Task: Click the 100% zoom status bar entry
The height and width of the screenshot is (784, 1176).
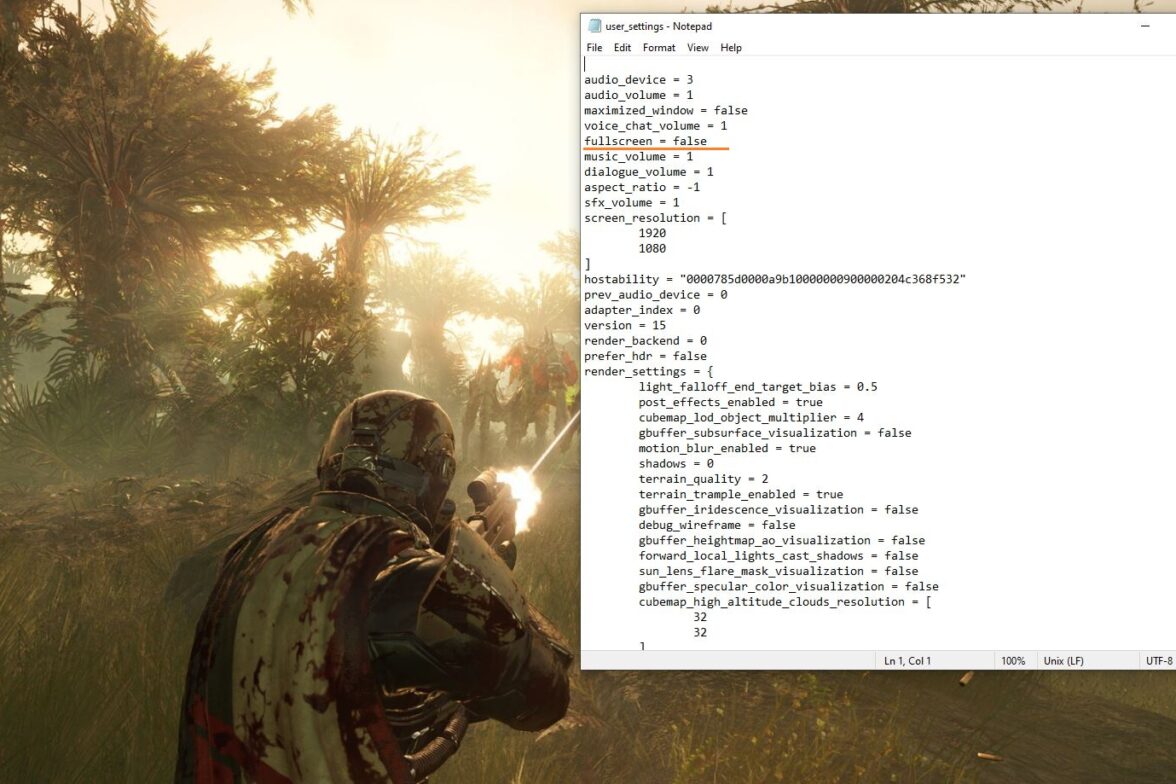Action: click(1012, 661)
